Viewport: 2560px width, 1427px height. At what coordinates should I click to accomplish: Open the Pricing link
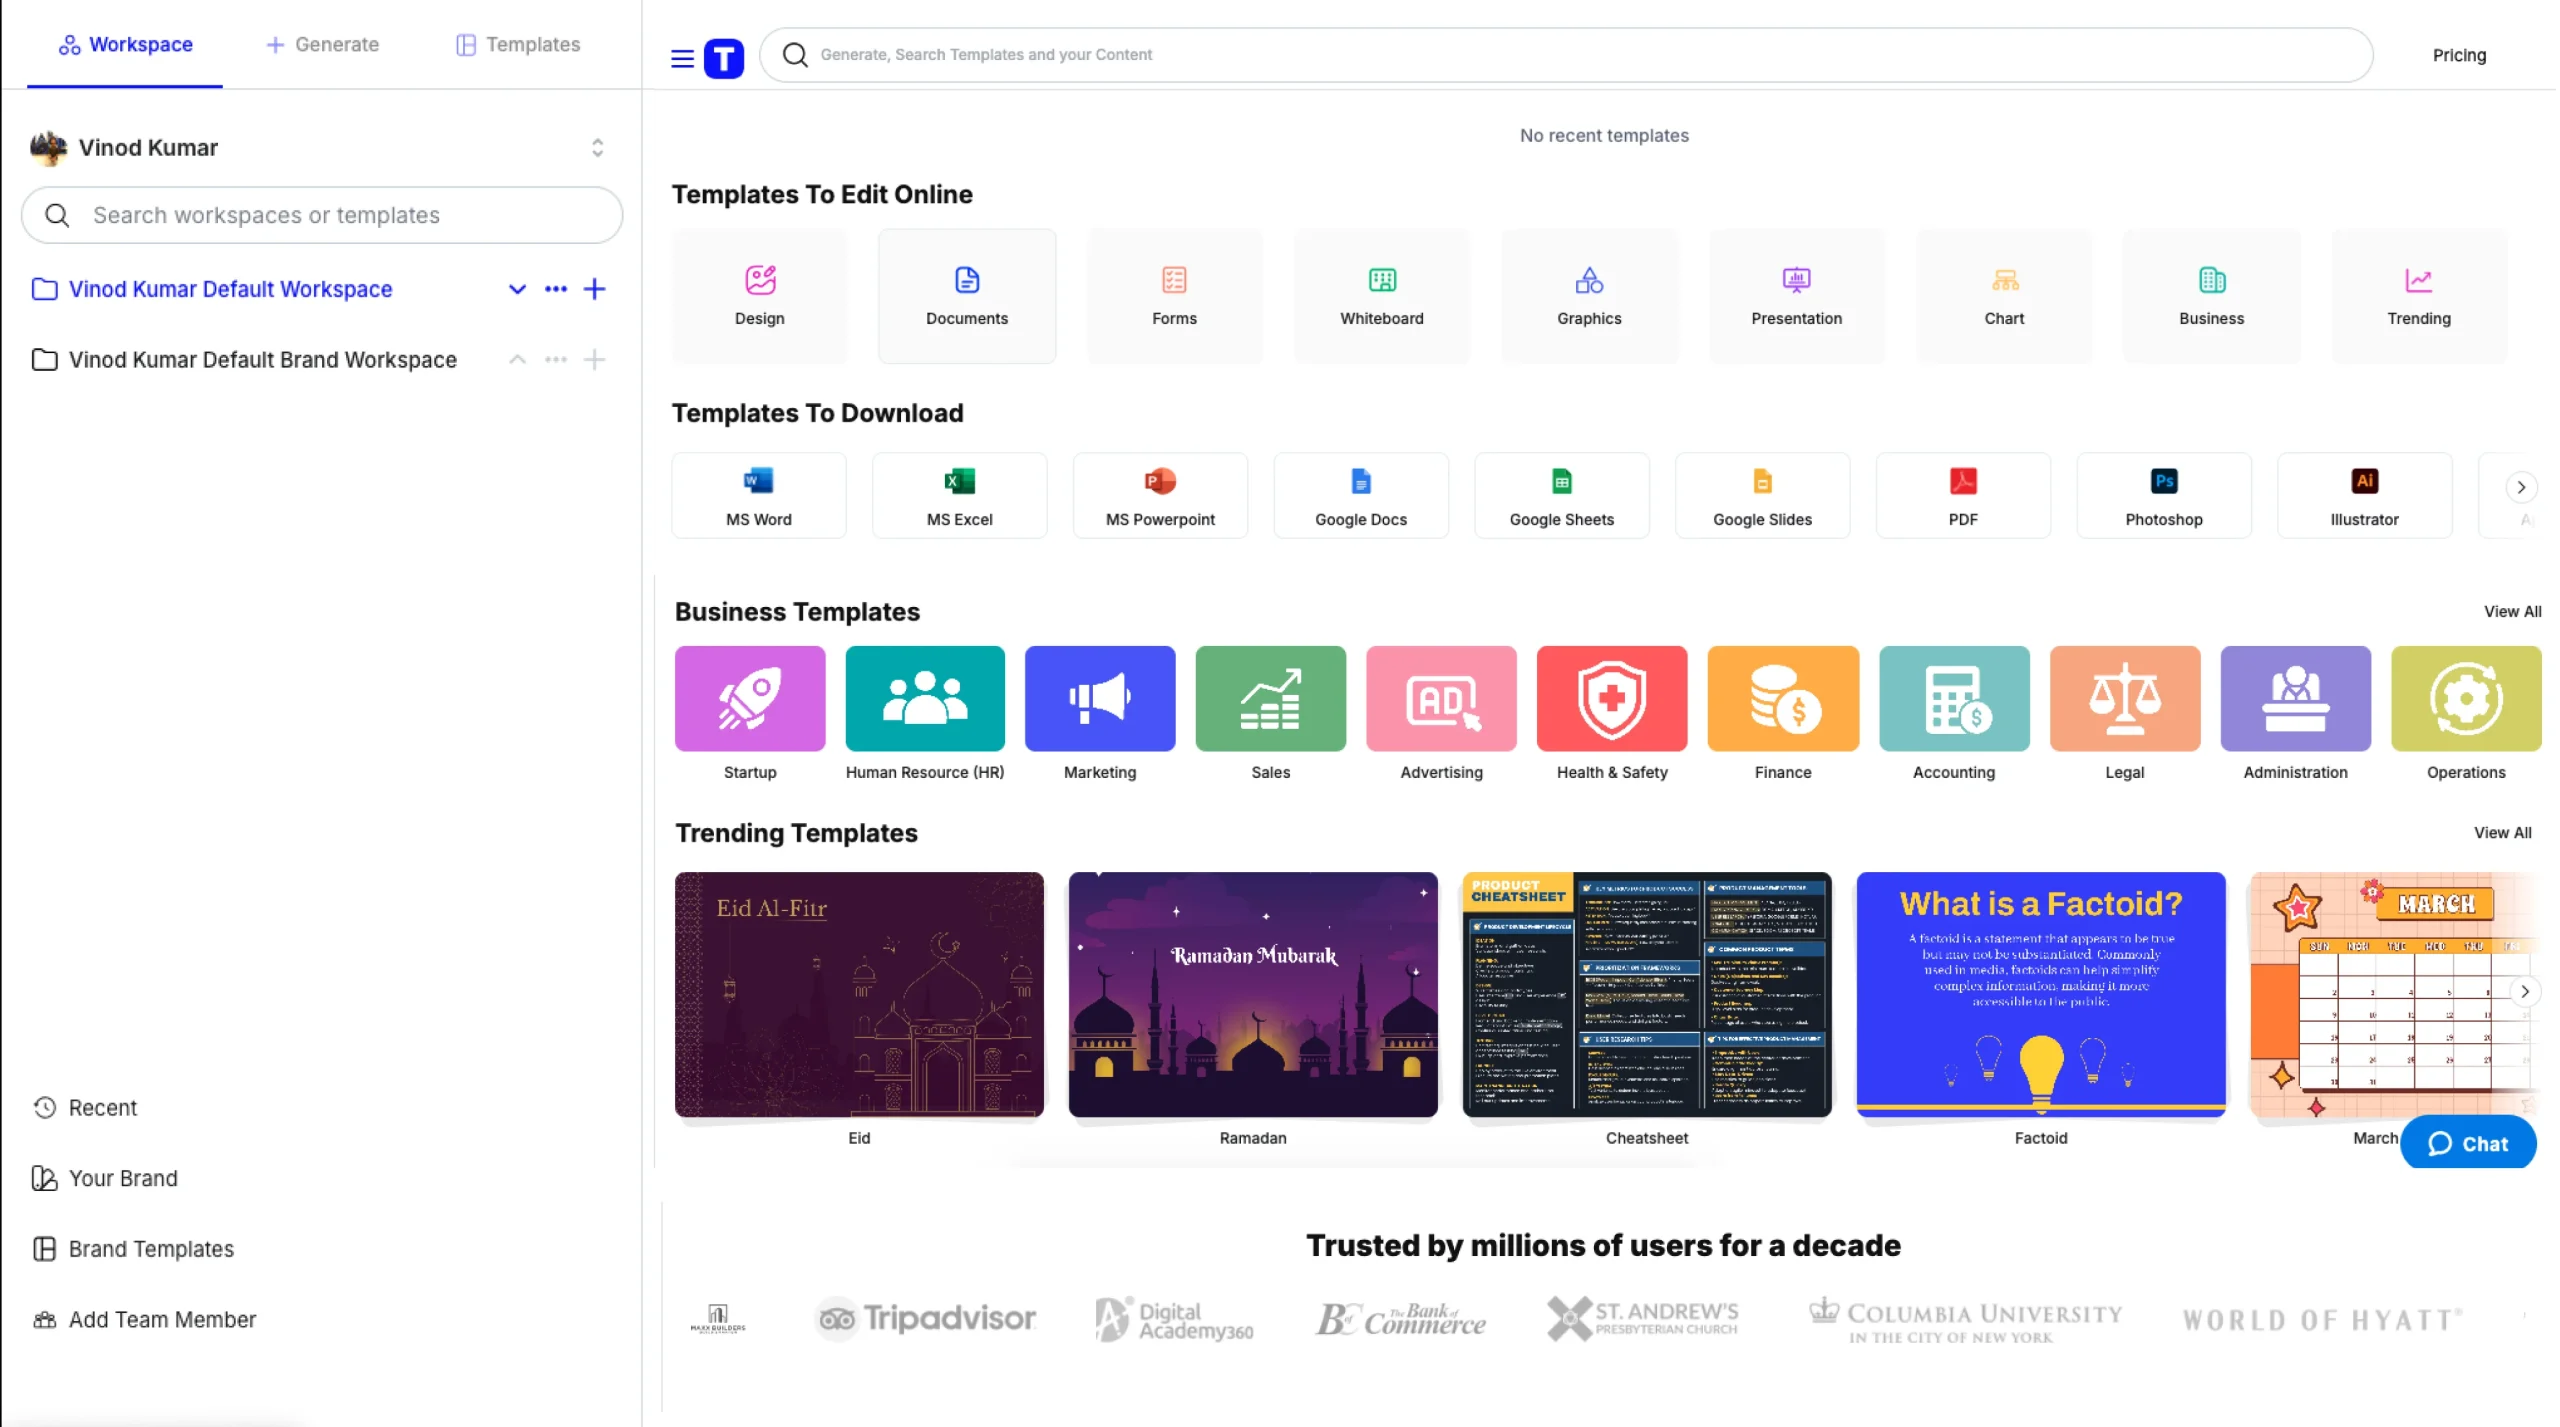[x=2458, y=55]
